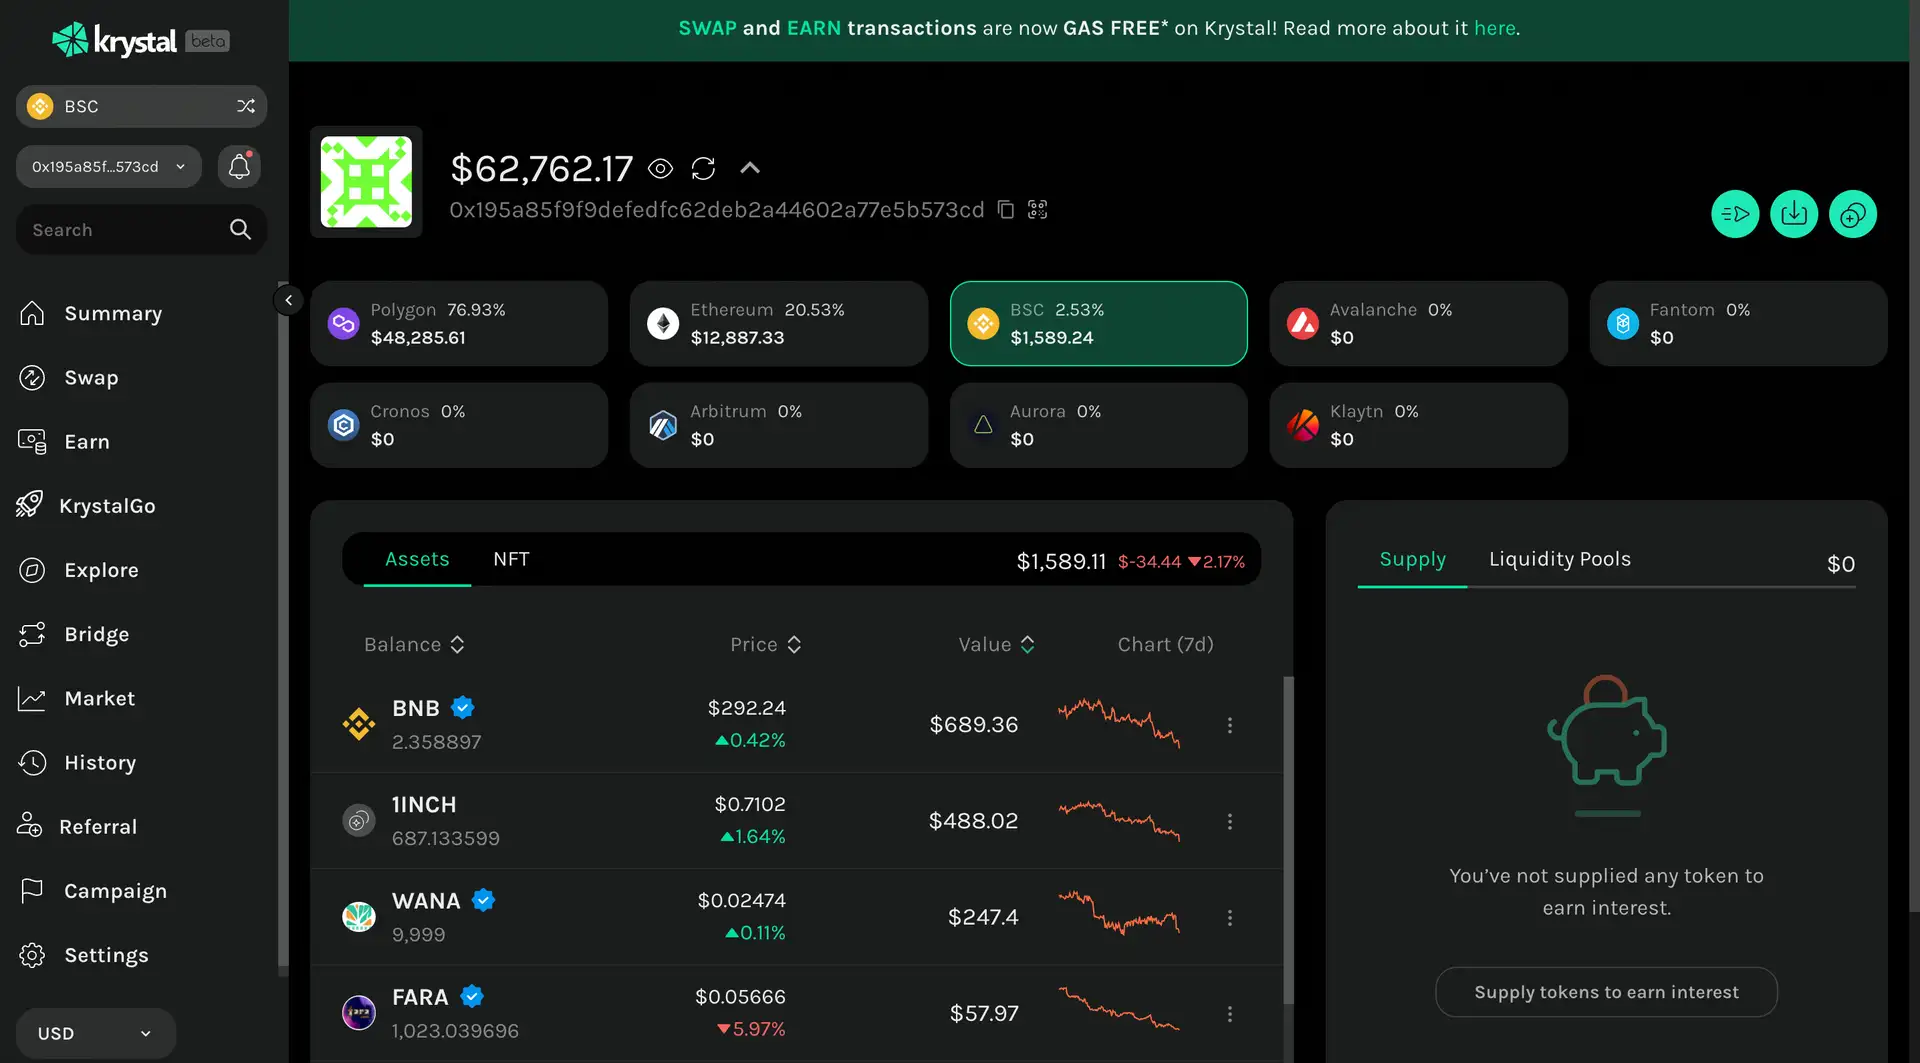Click Supply tokens to earn interest
The image size is (1920, 1063).
tap(1606, 992)
